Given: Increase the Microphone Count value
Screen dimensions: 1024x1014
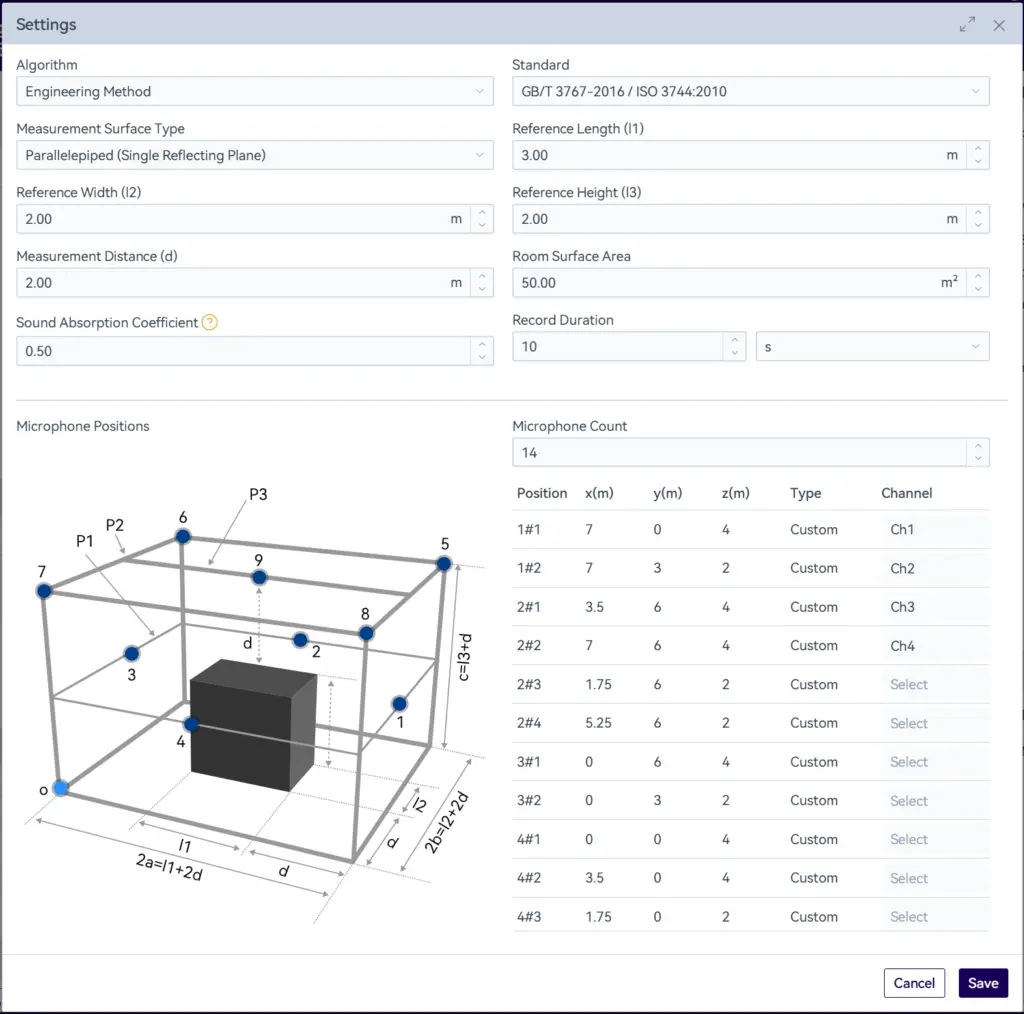Looking at the screenshot, I should (x=978, y=447).
